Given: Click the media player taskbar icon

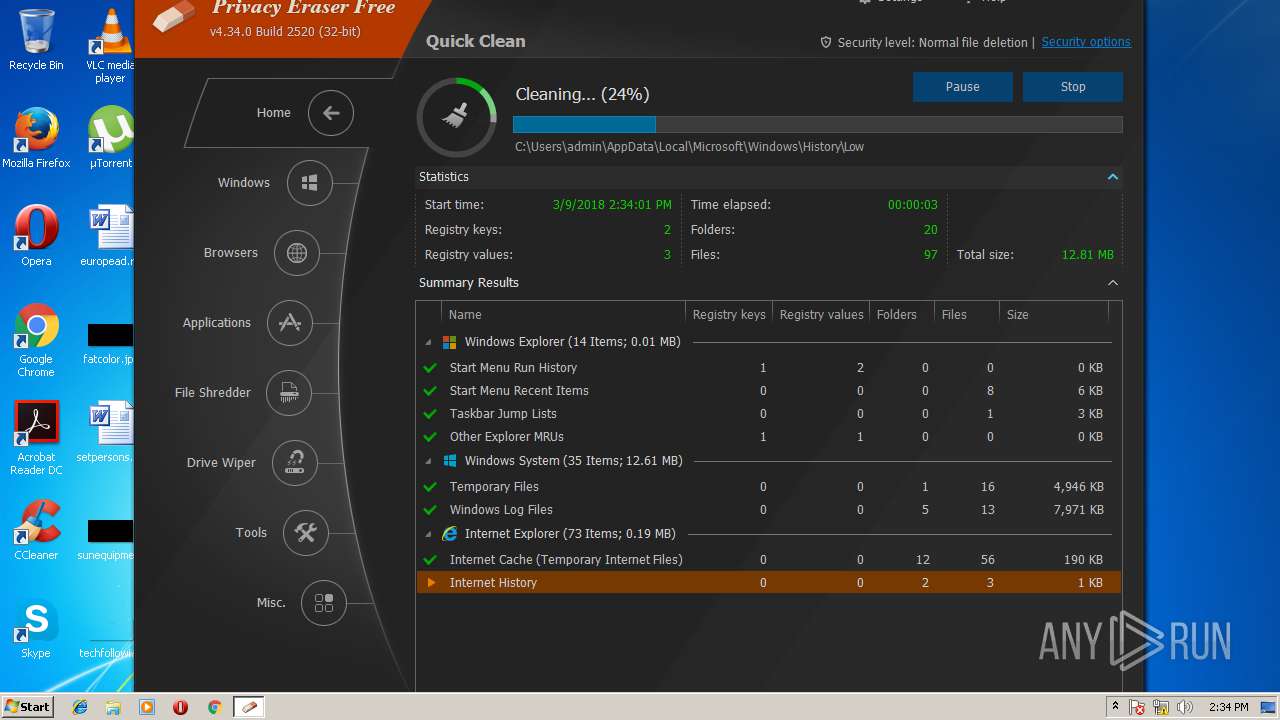Looking at the screenshot, I should click(147, 707).
